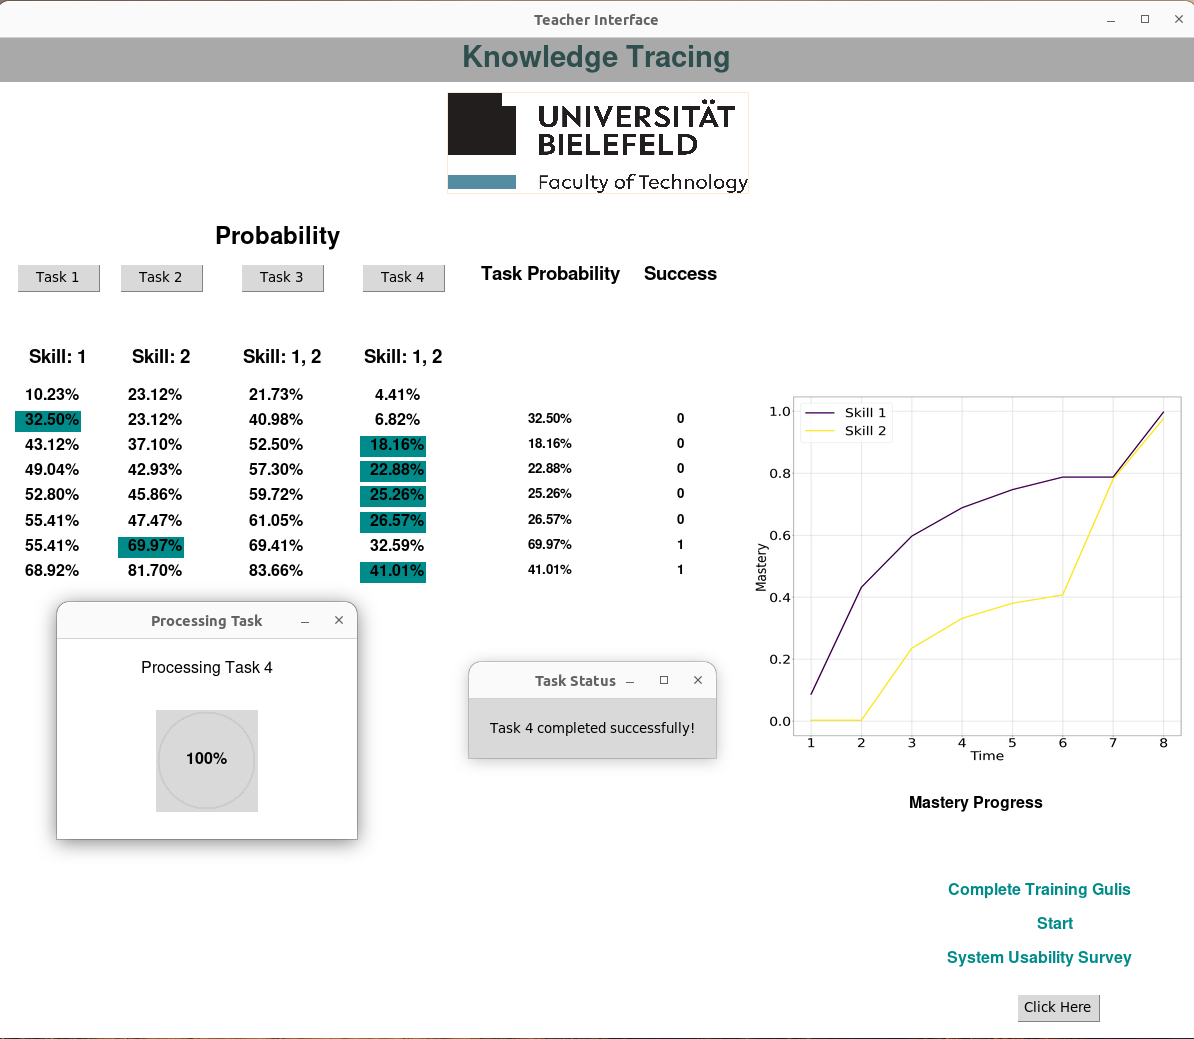Run Task 4 via its button

pyautogui.click(x=403, y=277)
